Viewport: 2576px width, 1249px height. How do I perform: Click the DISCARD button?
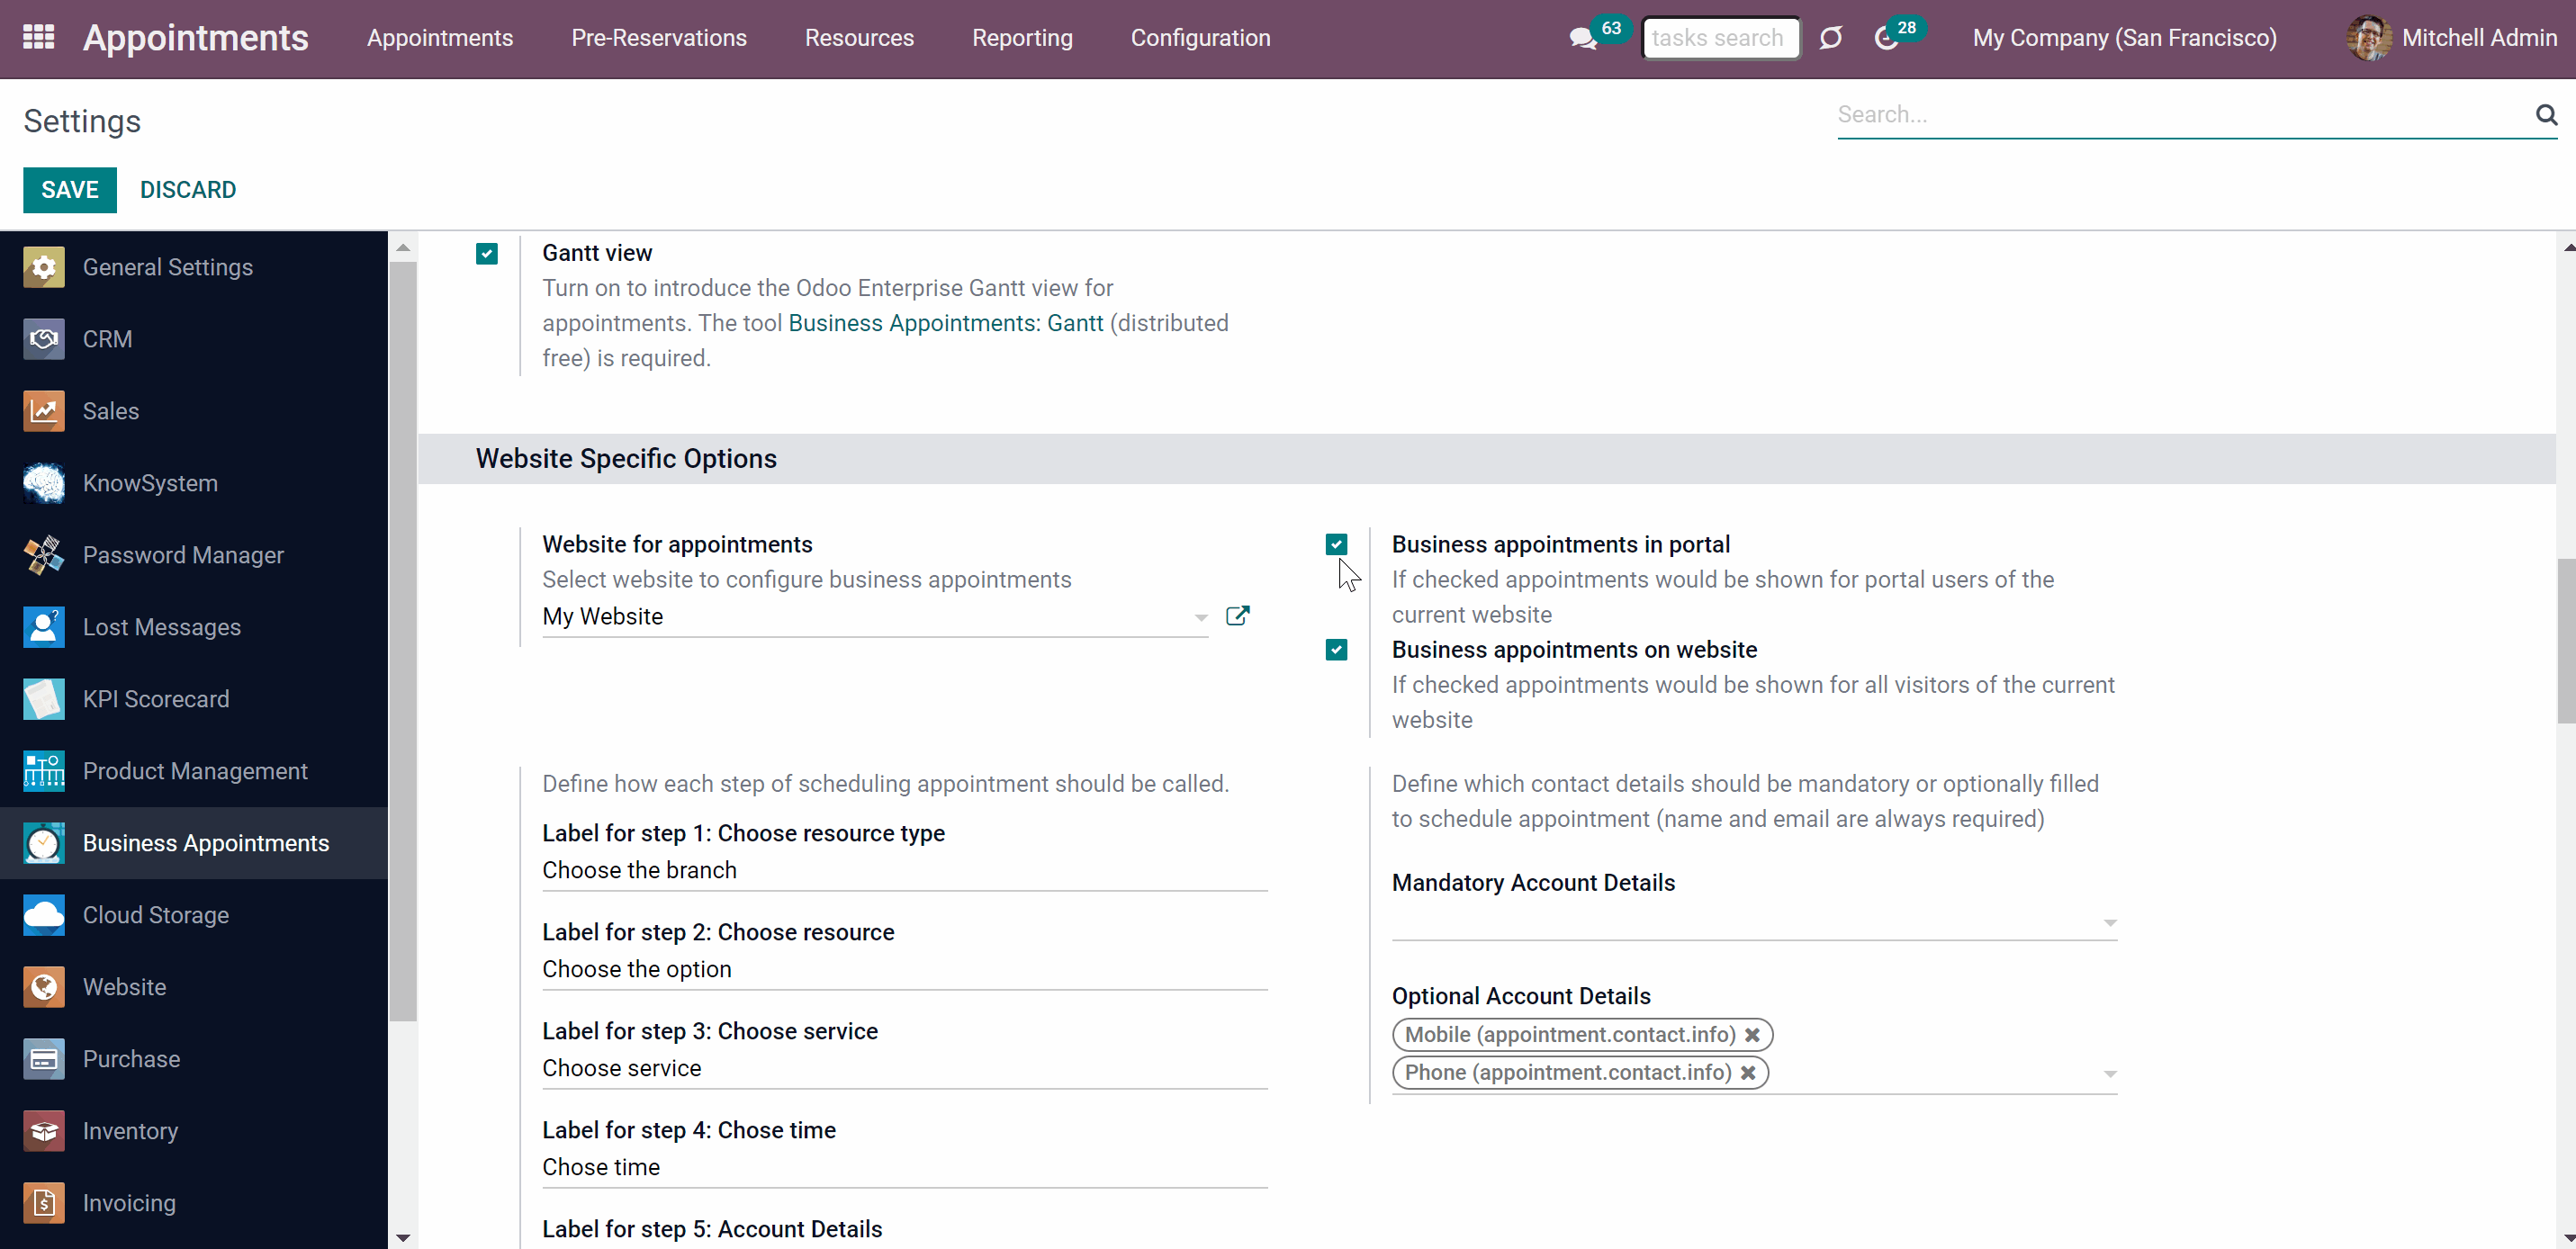click(x=188, y=190)
